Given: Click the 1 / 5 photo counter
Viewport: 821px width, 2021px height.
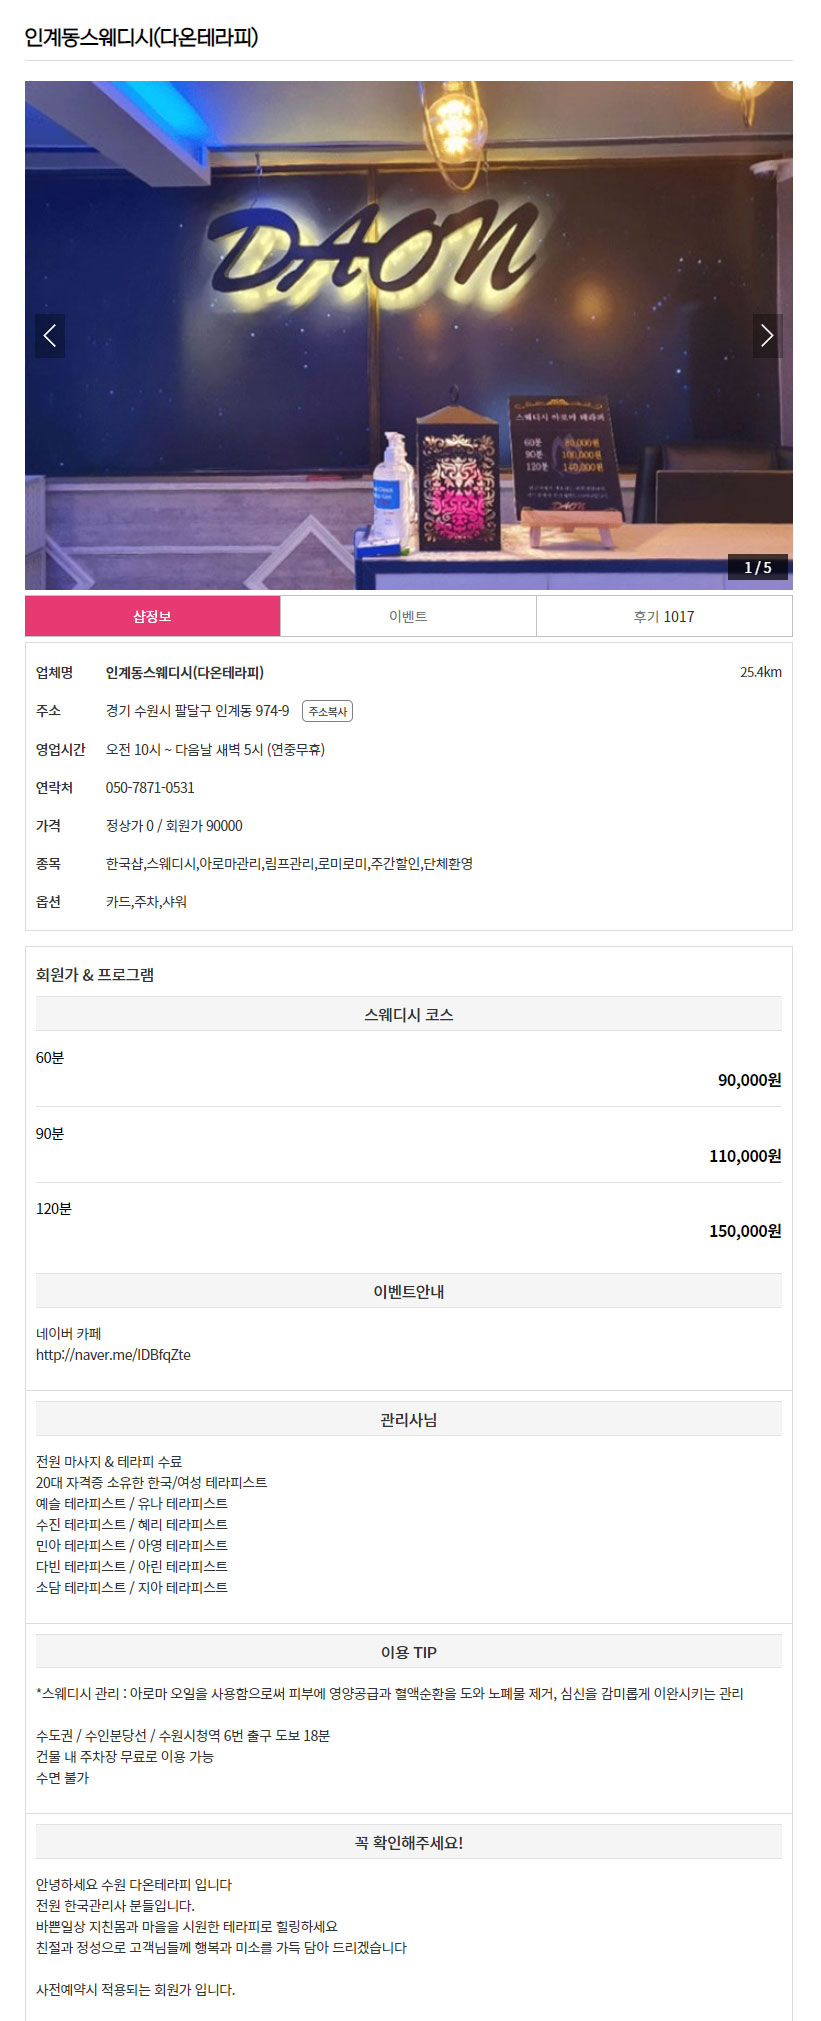Looking at the screenshot, I should pyautogui.click(x=758, y=567).
